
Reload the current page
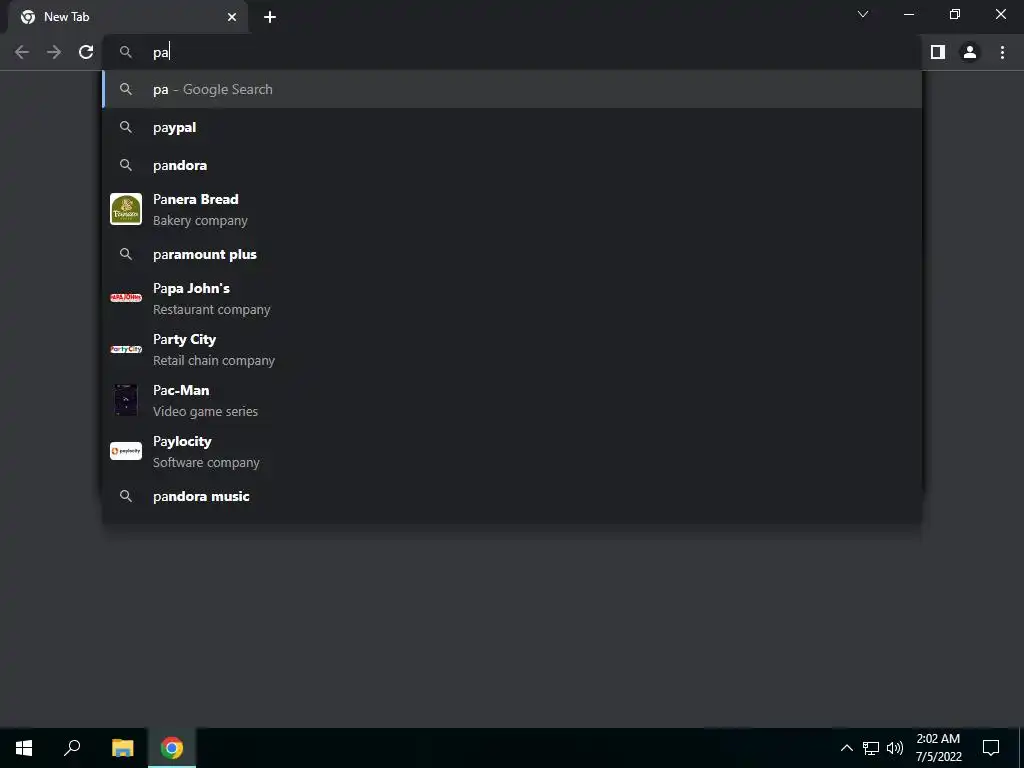coord(86,52)
